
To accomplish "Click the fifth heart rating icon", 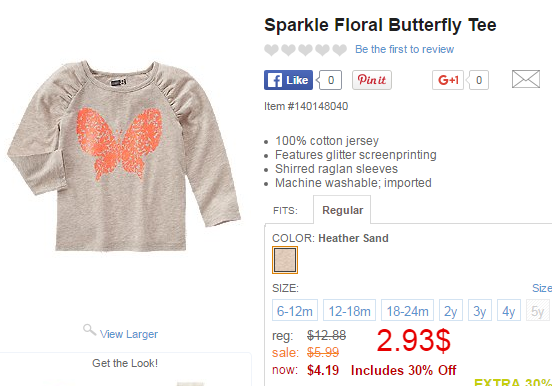I will pyautogui.click(x=340, y=50).
